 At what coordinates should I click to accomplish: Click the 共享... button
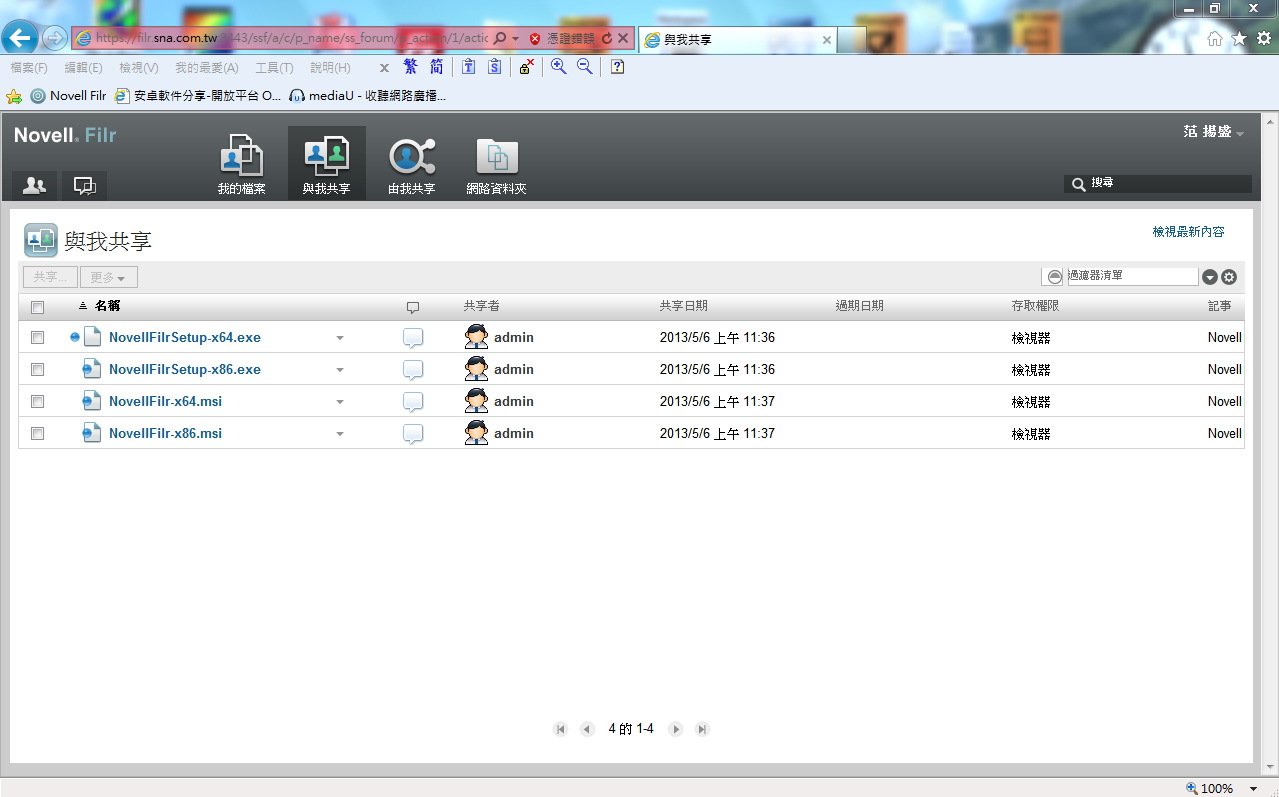(x=50, y=277)
